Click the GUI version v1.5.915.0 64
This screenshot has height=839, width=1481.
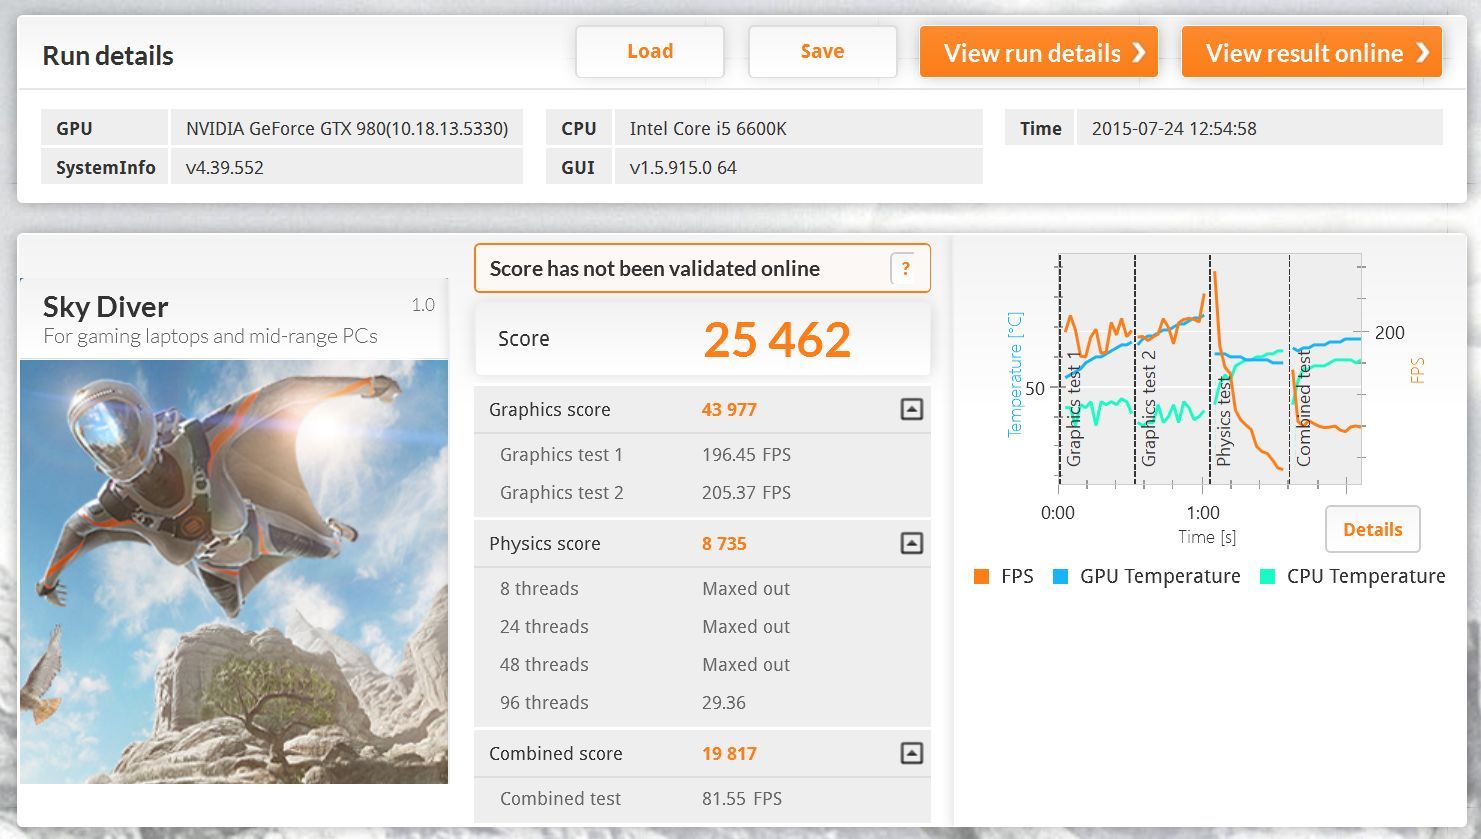click(x=683, y=167)
